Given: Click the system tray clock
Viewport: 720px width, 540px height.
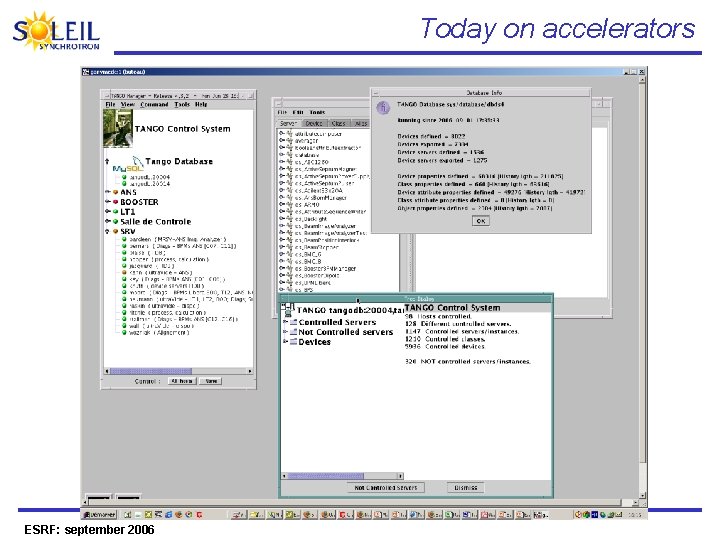Looking at the screenshot, I should click(635, 515).
